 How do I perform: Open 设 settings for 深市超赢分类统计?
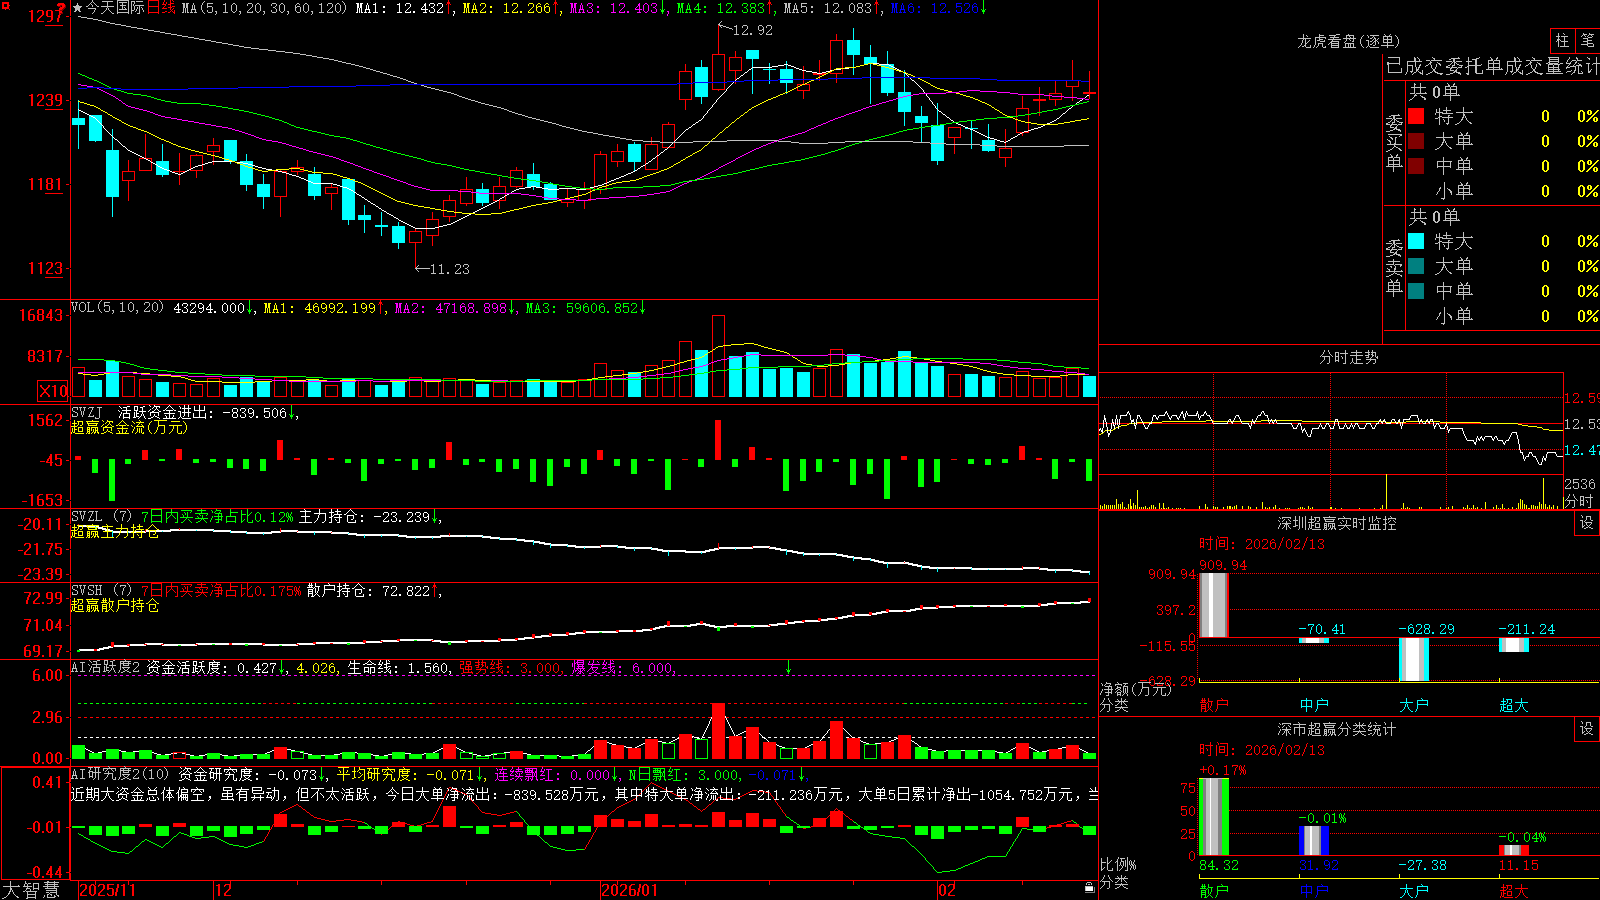[1587, 729]
